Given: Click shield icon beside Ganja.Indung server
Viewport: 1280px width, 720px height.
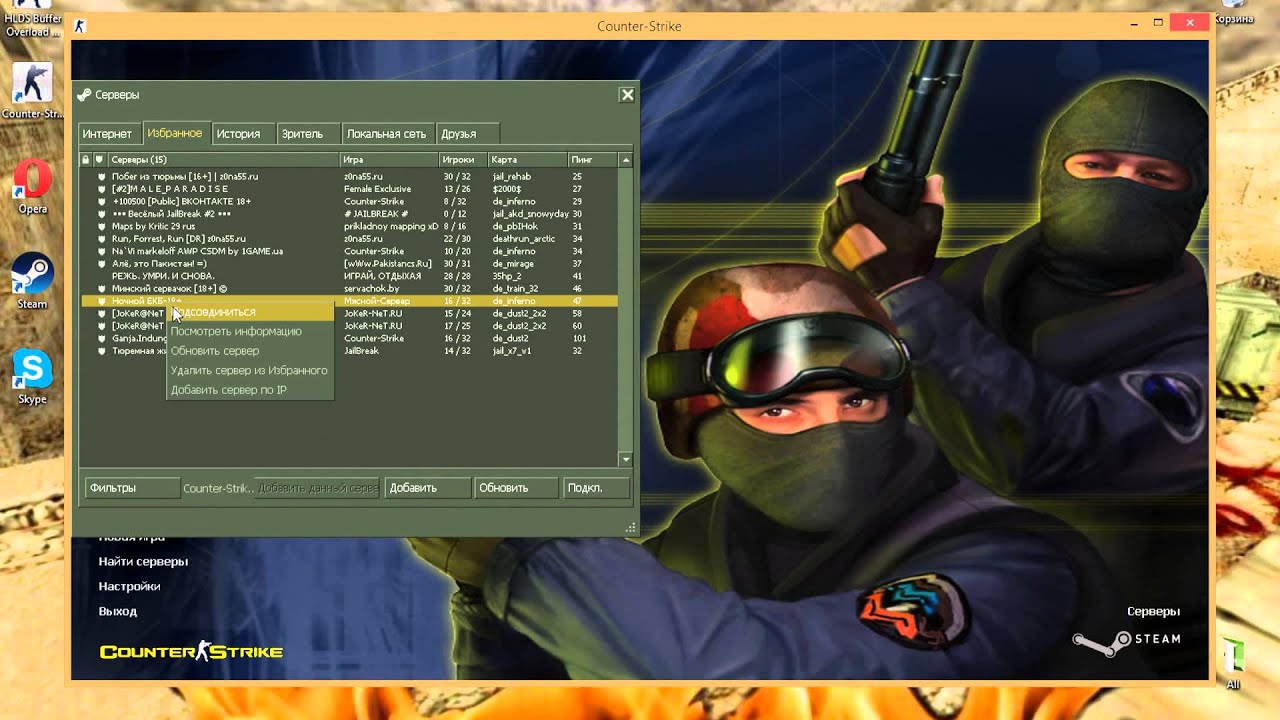Looking at the screenshot, I should pos(102,338).
